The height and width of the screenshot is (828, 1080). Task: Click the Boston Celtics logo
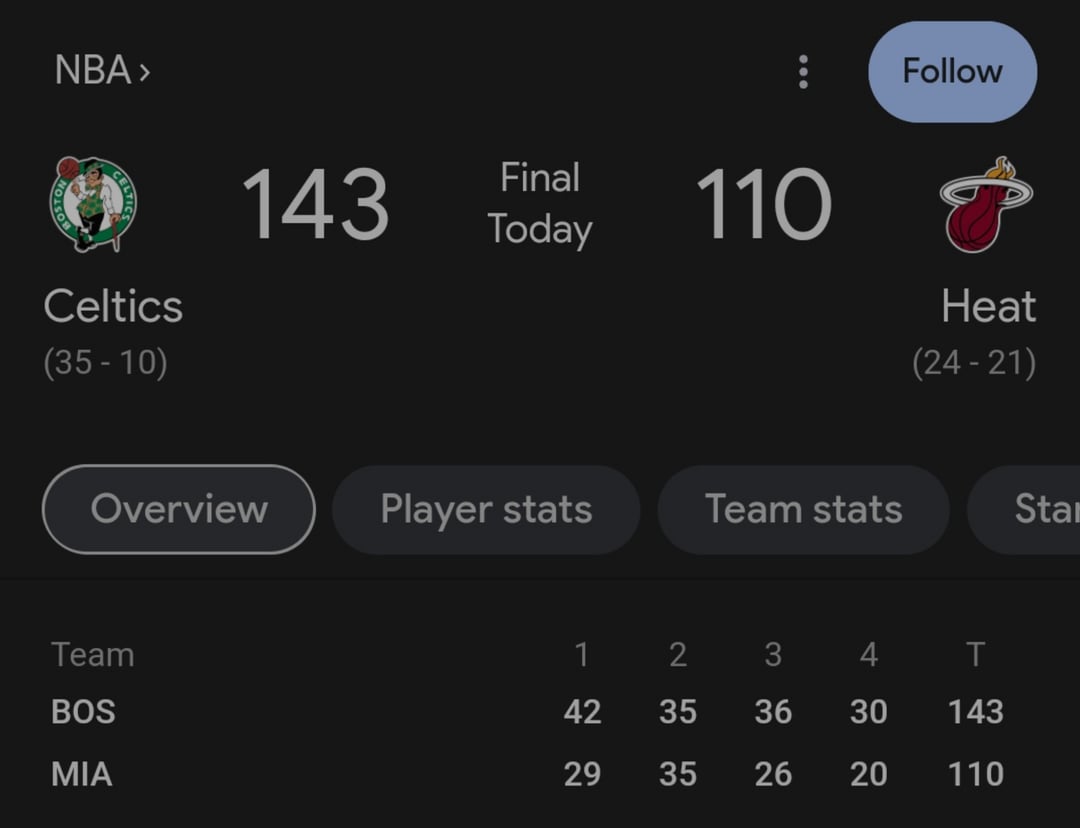[92, 204]
